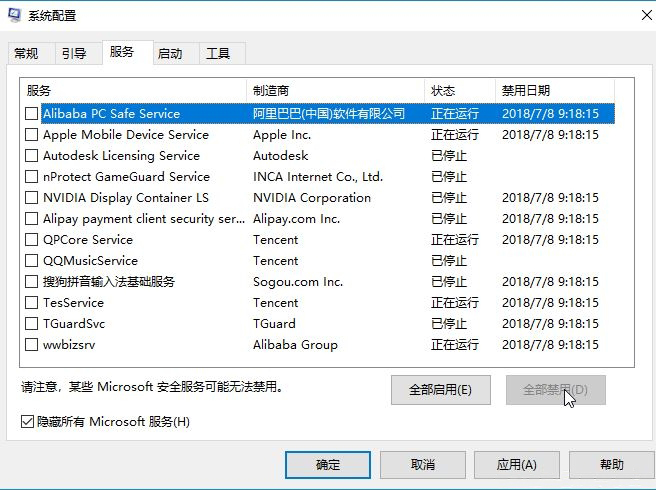Select the Apple Mobile Device Service row name
Viewport: 656px width, 490px height.
tap(126, 135)
